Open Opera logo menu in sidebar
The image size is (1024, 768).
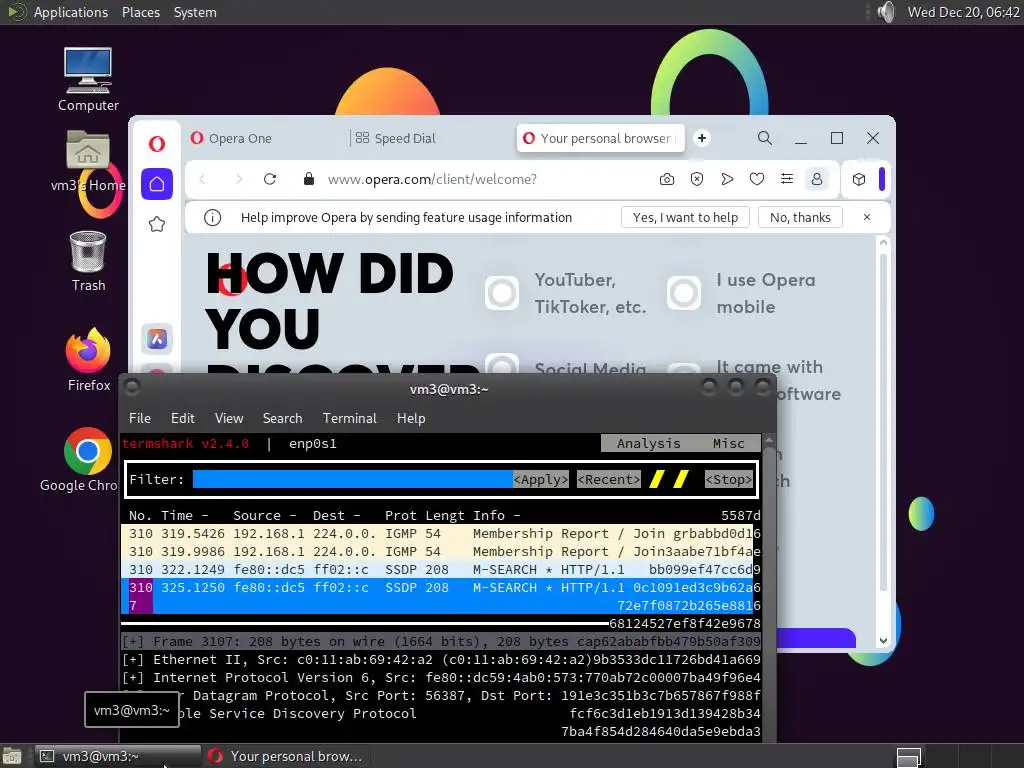point(157,144)
